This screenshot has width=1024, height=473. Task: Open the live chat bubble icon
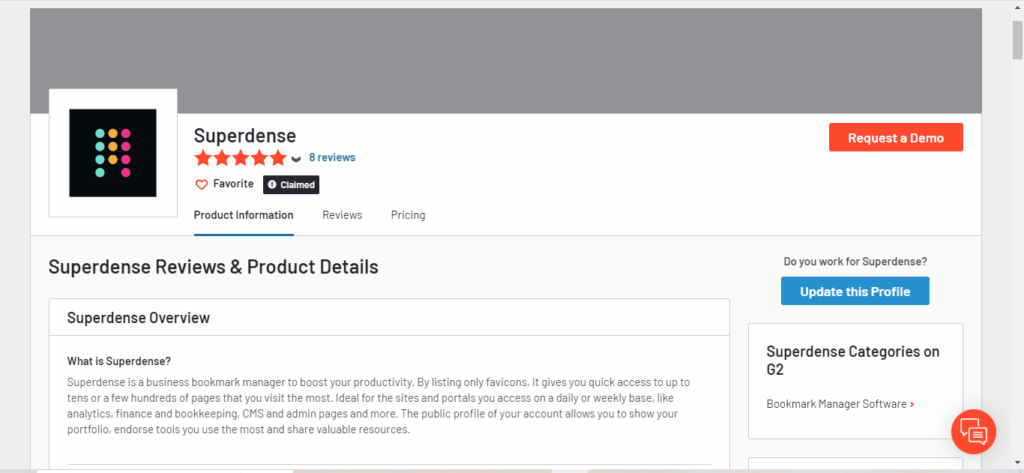pos(974,432)
